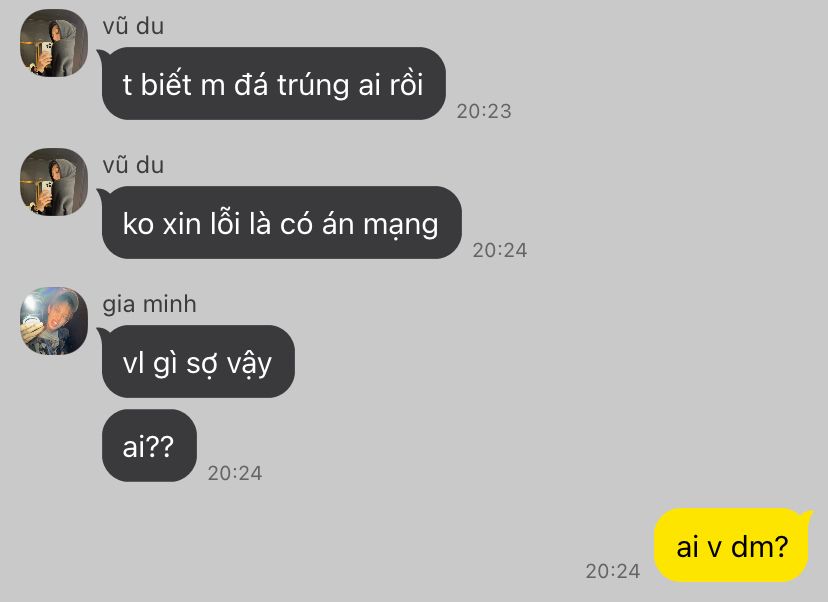The height and width of the screenshot is (602, 828).
Task: Click the 20:24 timestamp beside yellow bubble
Action: click(613, 570)
